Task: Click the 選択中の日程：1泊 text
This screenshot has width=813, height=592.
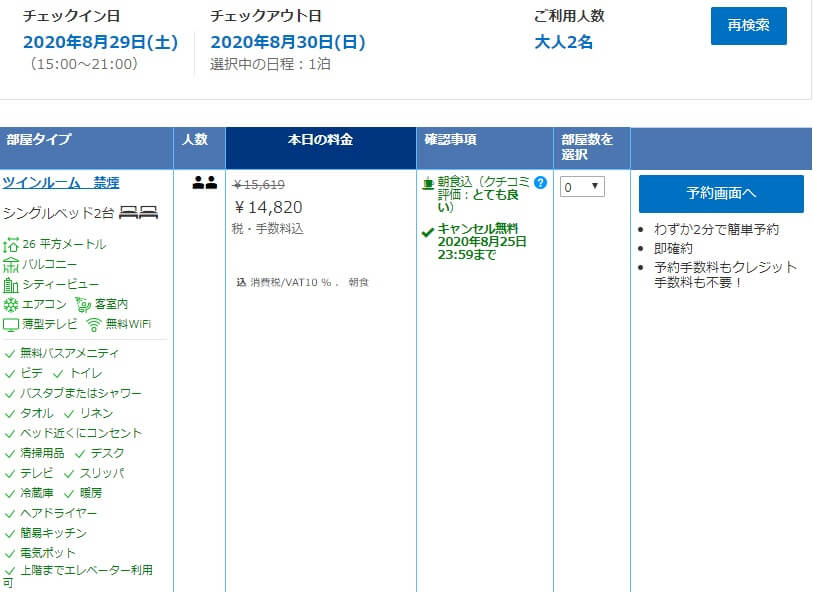Action: click(270, 64)
